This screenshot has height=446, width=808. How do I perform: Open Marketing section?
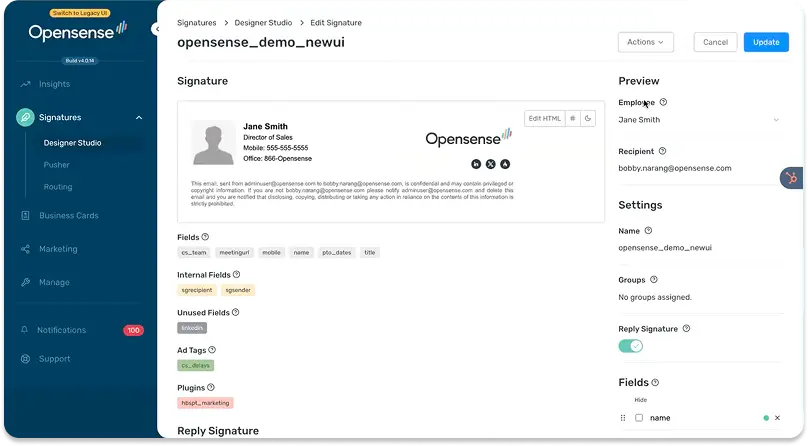click(x=58, y=249)
